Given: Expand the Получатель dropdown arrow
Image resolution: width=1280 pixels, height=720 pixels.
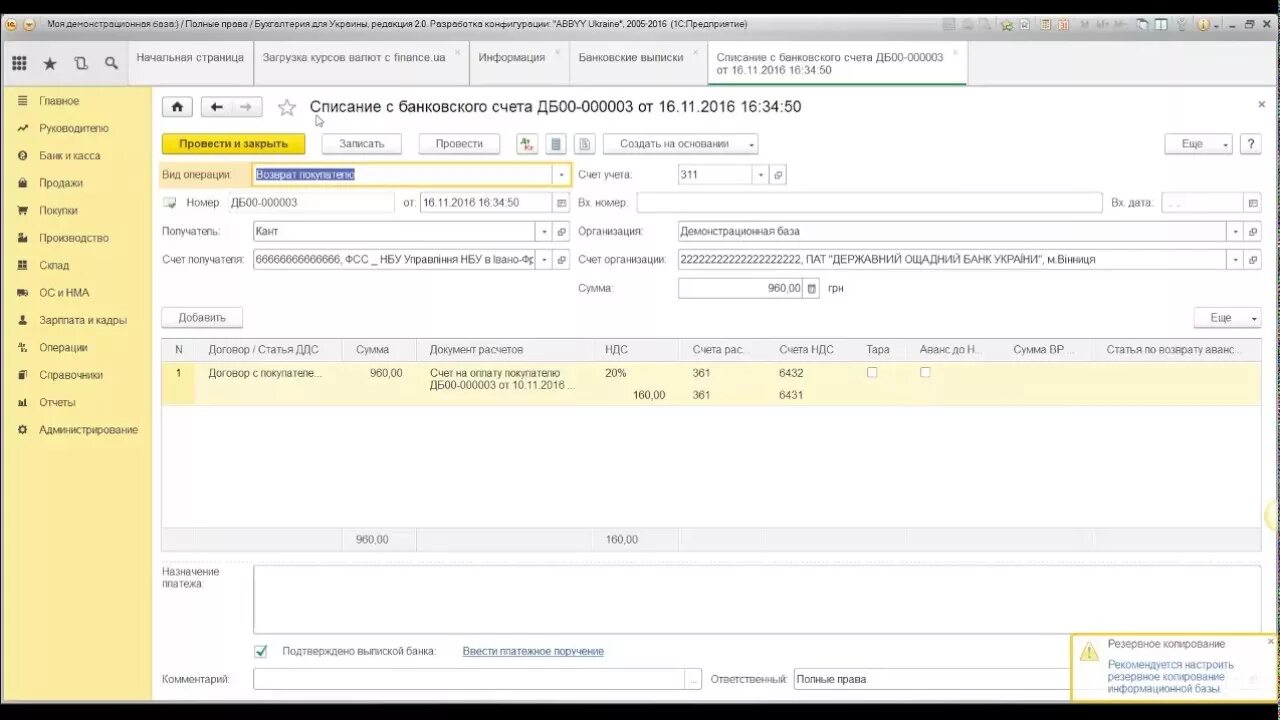Looking at the screenshot, I should (544, 231).
